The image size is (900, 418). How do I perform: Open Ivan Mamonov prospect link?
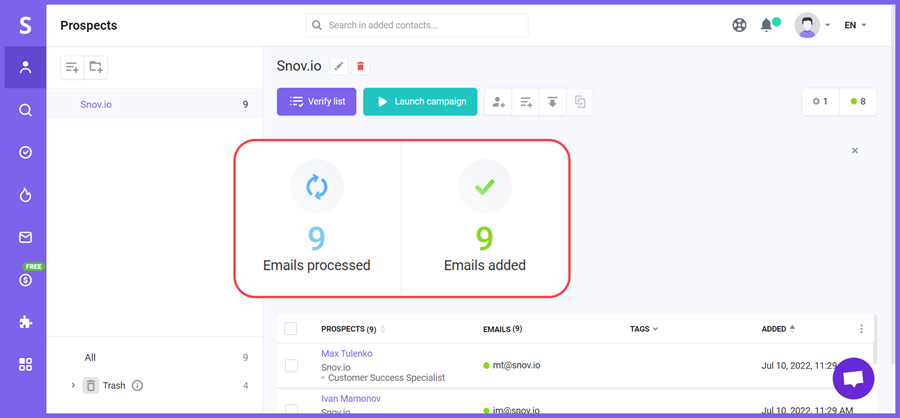point(351,398)
